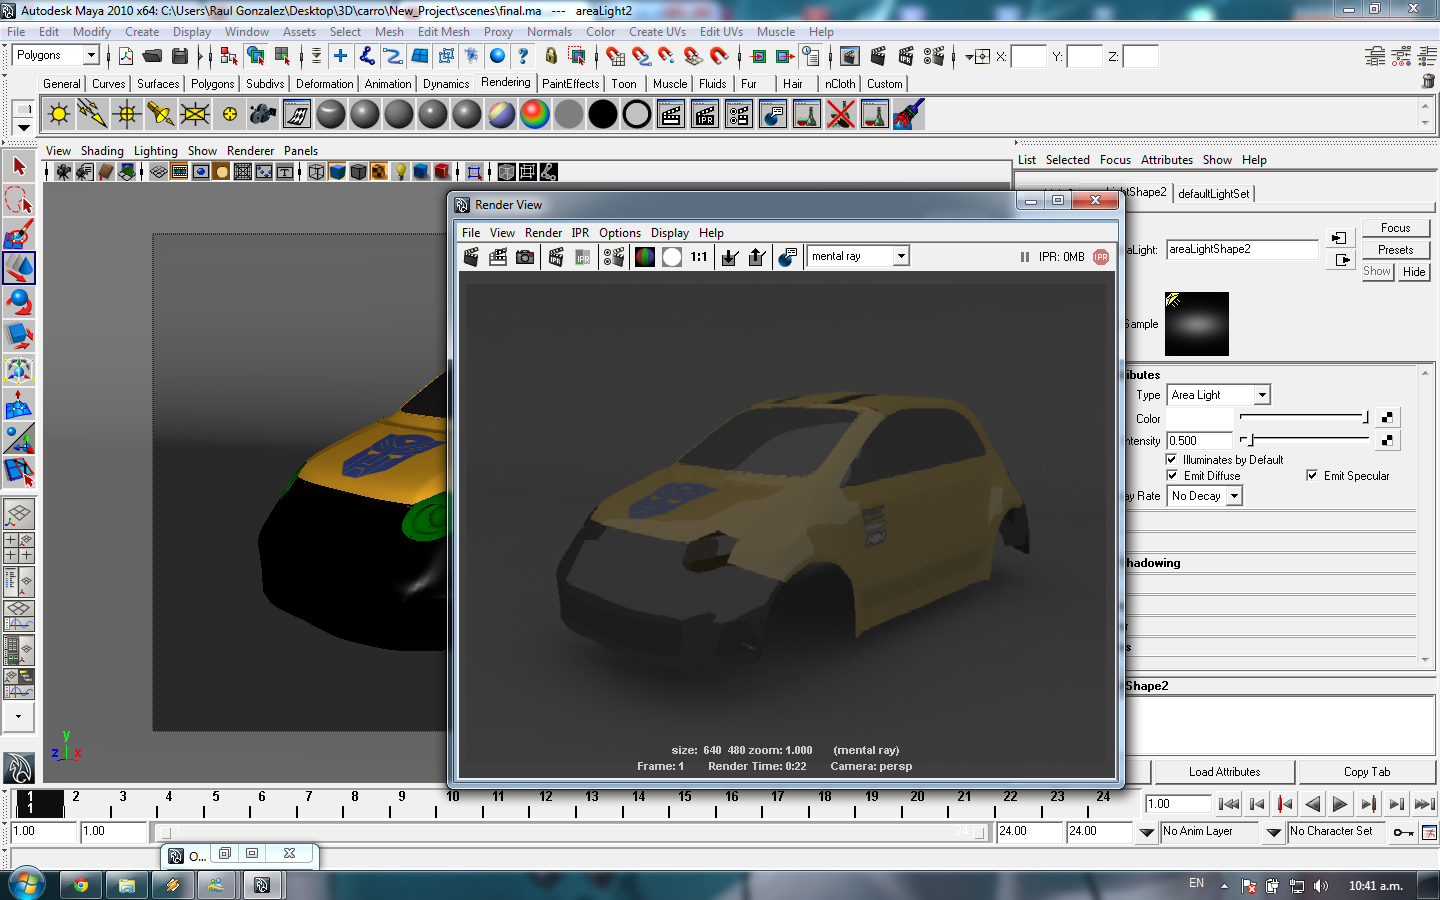Click the light bulb icon in viewport toolbar
The height and width of the screenshot is (900, 1440).
(401, 172)
